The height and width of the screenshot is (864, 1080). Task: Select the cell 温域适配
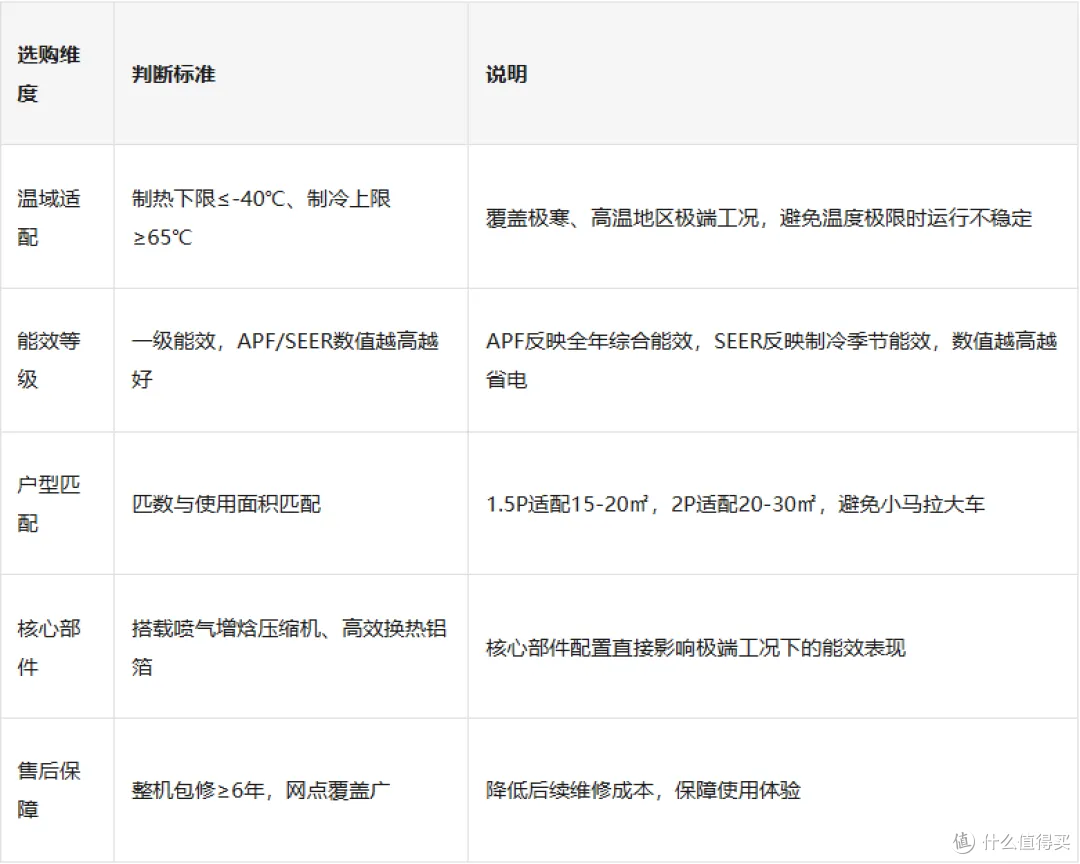pyautogui.click(x=57, y=217)
